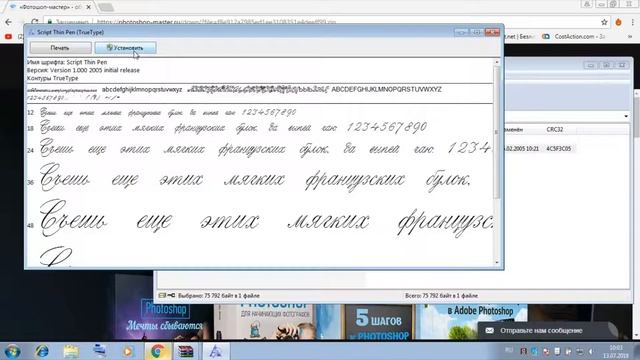The image size is (640, 360).
Task: Open the Chrome three-dot menu
Action: pyautogui.click(x=633, y=22)
